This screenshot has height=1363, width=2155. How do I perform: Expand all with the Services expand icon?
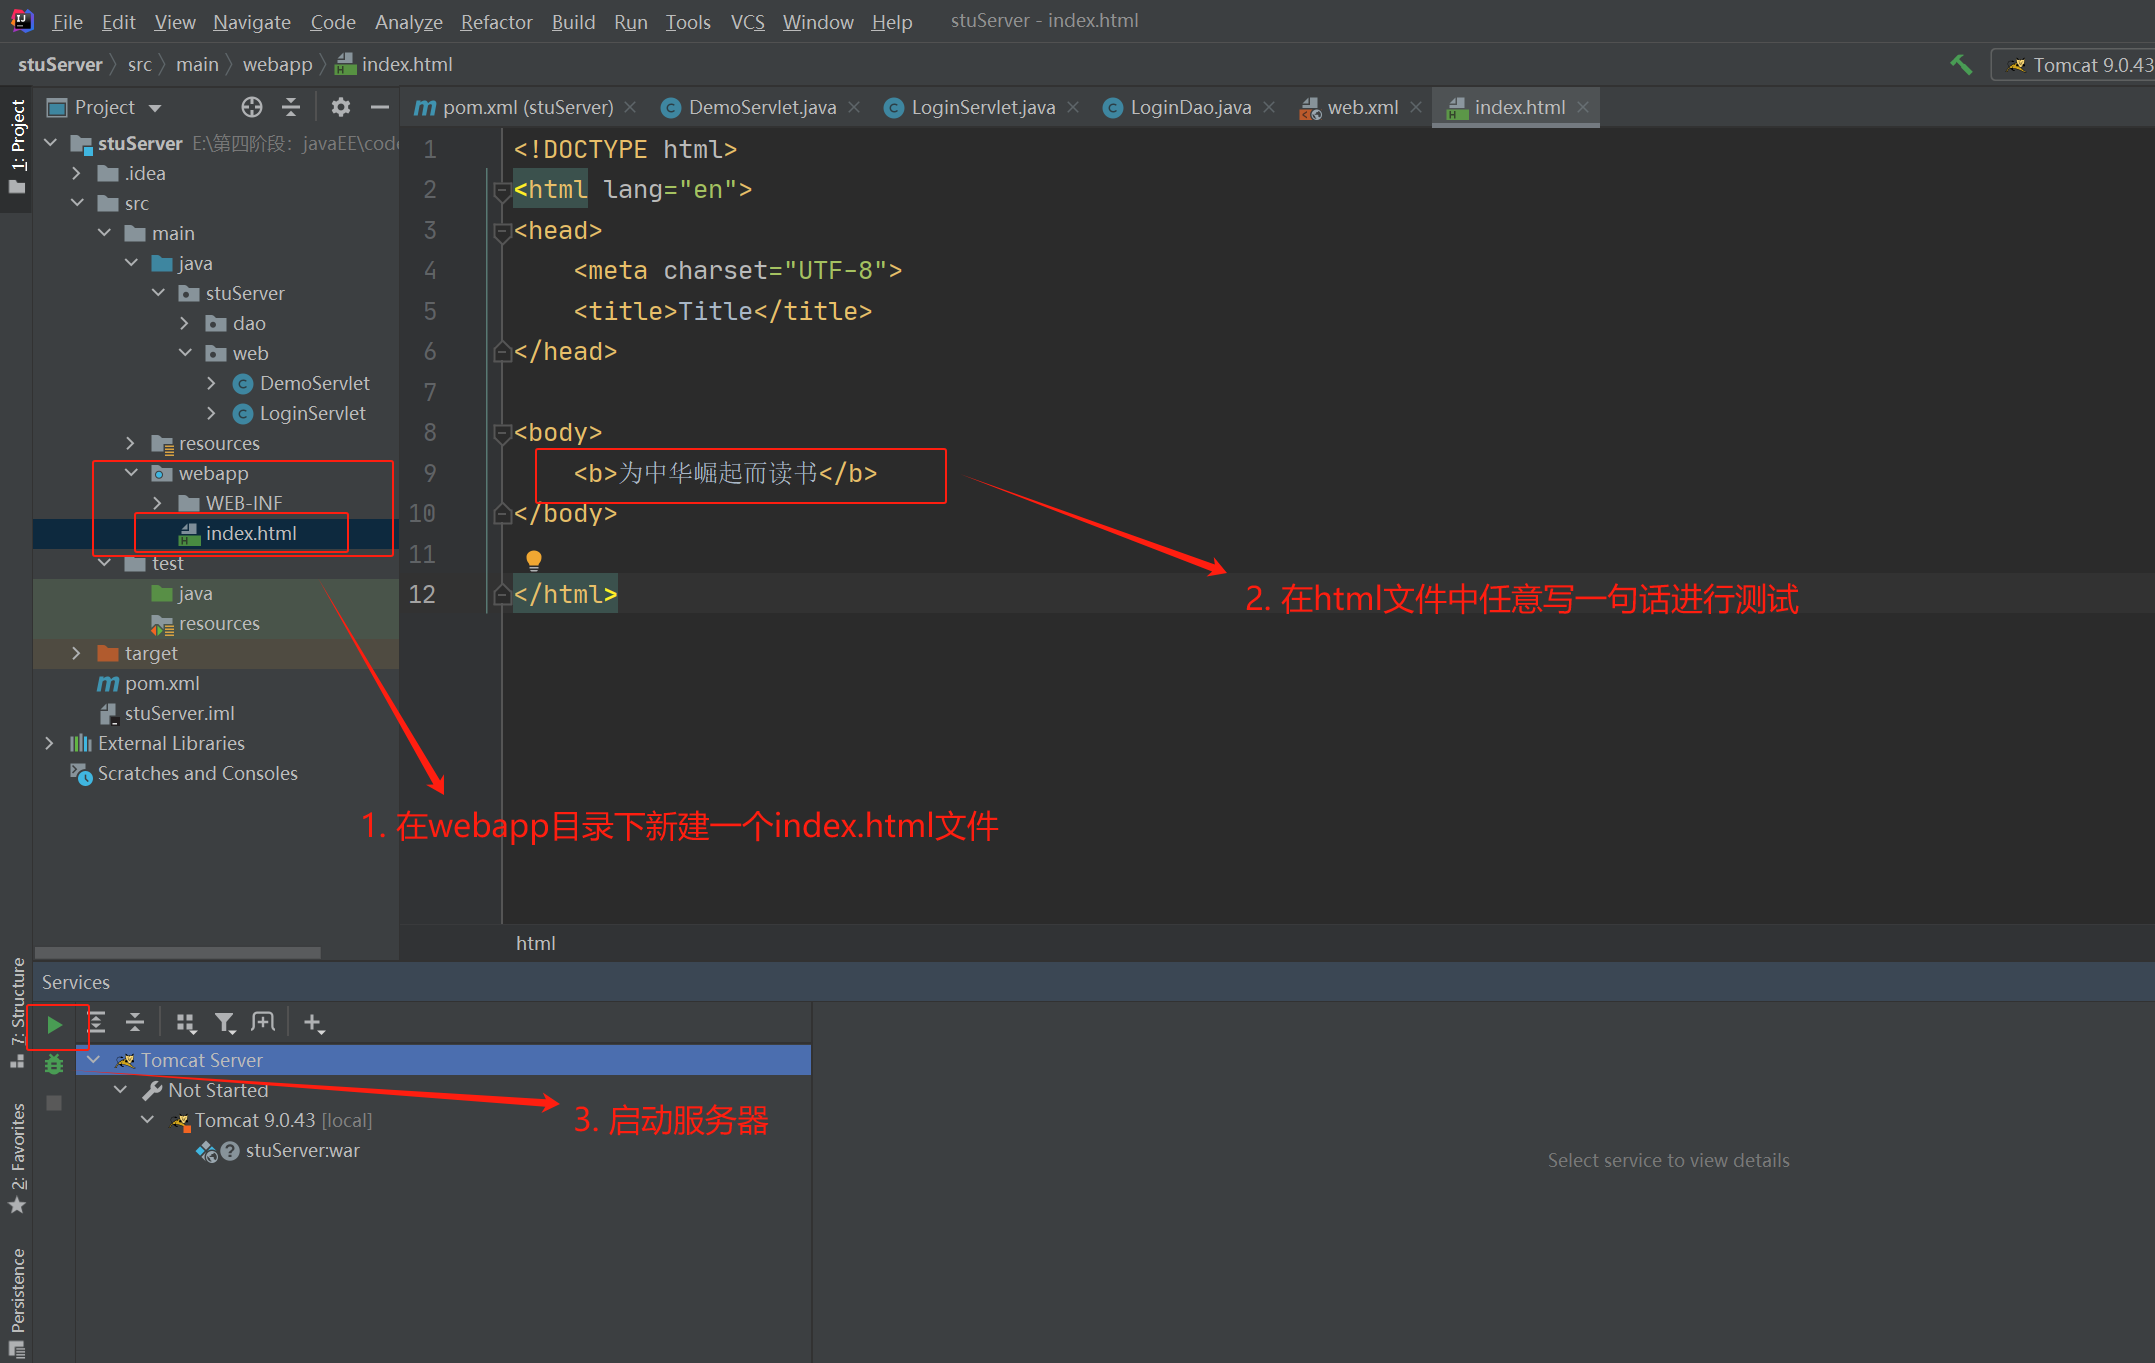point(98,1022)
